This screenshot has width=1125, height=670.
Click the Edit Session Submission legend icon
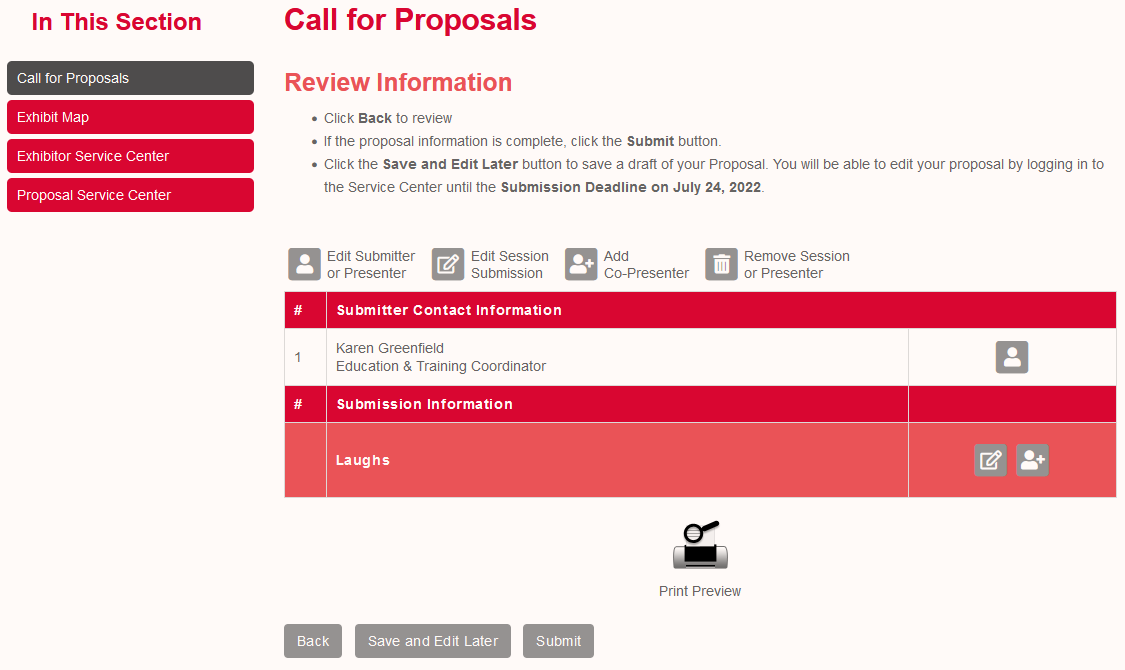(448, 264)
